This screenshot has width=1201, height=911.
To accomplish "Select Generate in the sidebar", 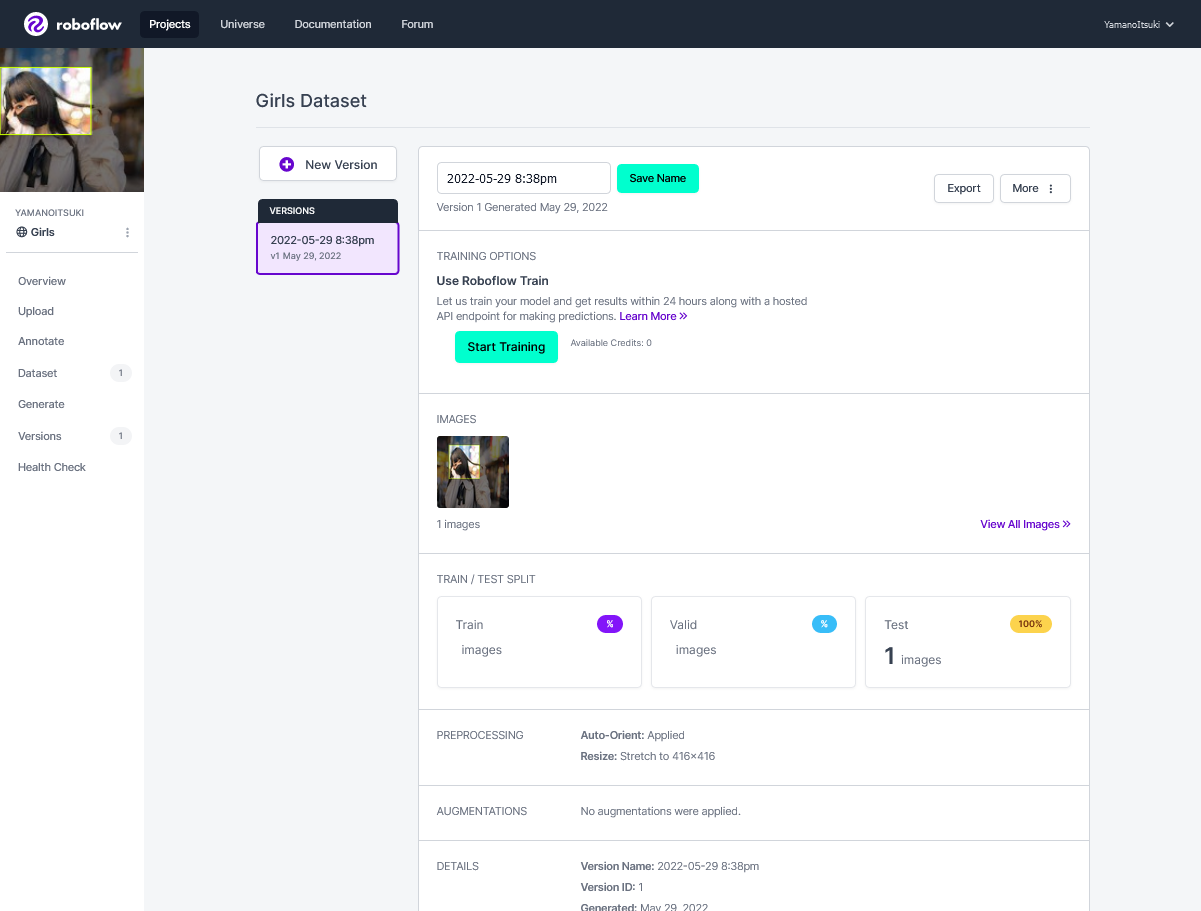I will point(41,404).
